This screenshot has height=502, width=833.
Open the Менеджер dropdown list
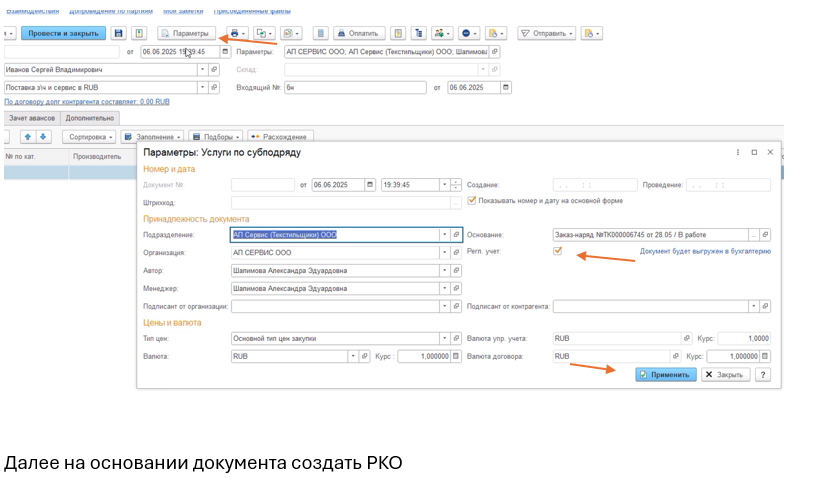(x=444, y=289)
